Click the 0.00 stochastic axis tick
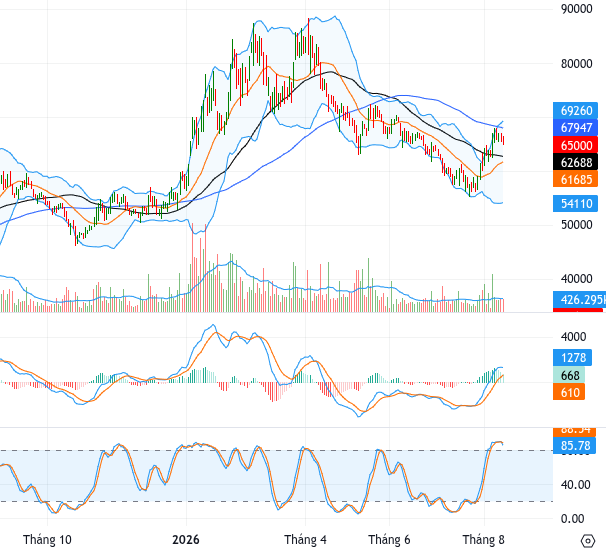 pos(572,519)
